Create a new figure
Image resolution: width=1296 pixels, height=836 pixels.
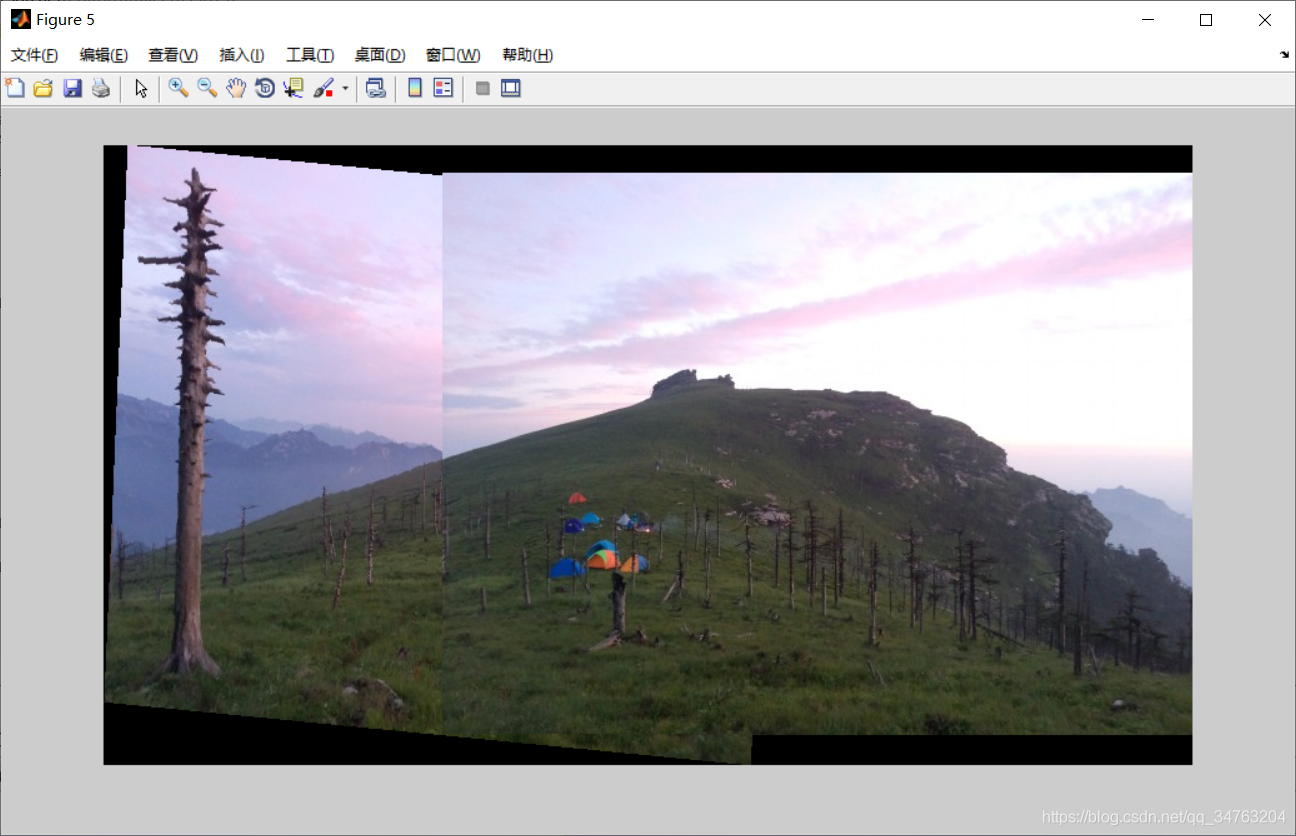[x=15, y=88]
